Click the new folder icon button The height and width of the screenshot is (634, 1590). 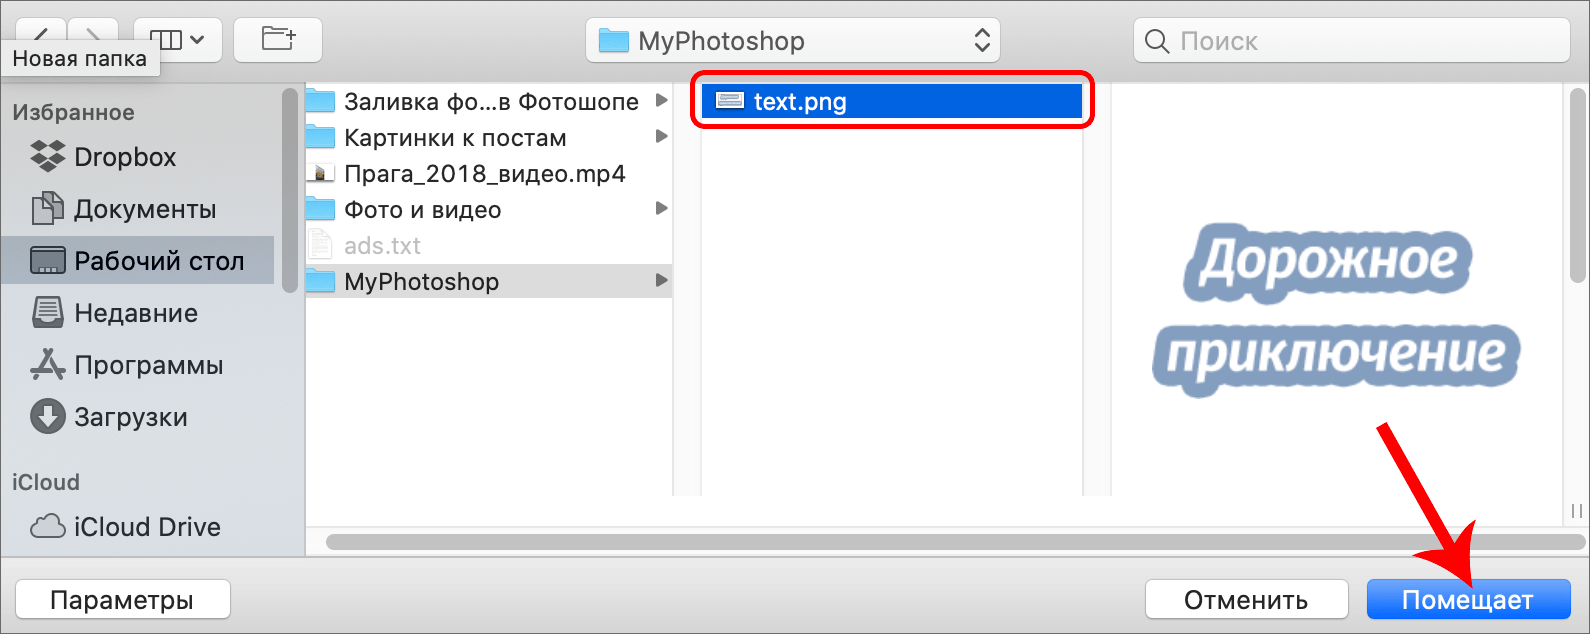point(278,40)
